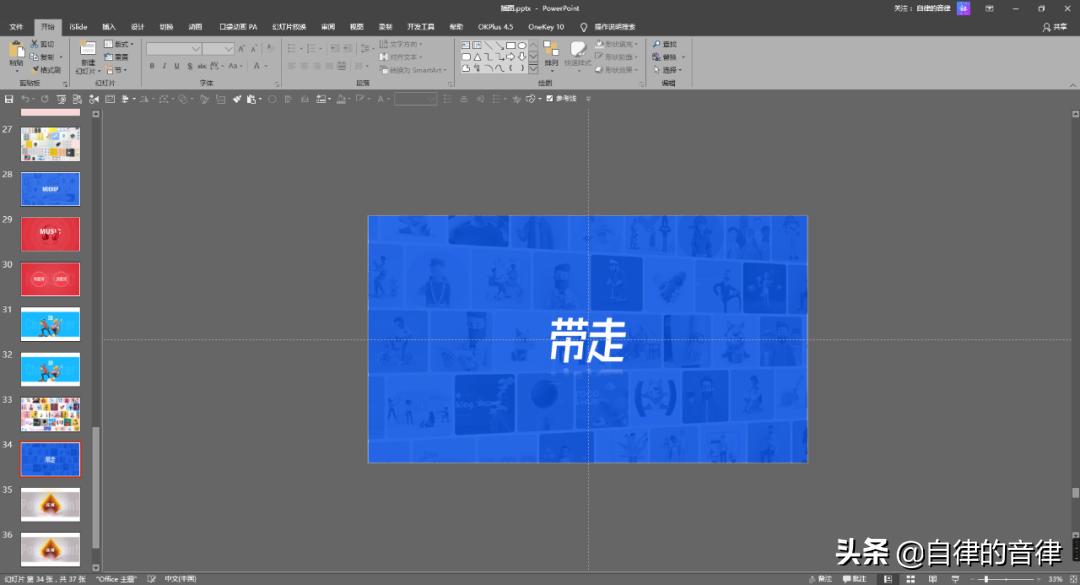1080x585 pixels.
Task: Uncheck the 参考线 guides checkbox
Action: point(549,99)
